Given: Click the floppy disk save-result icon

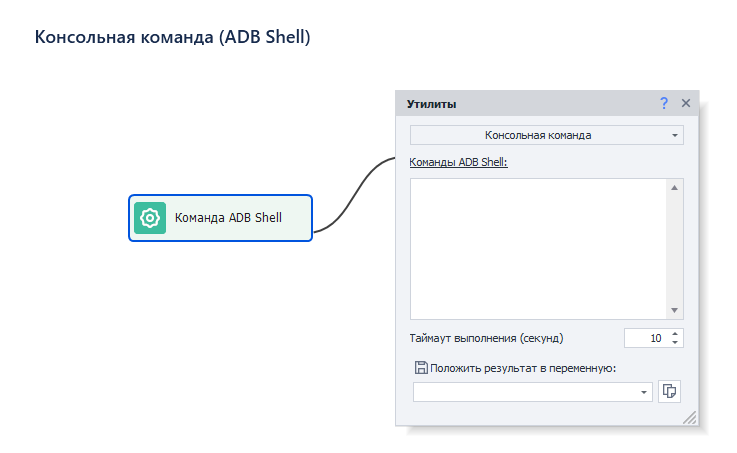Looking at the screenshot, I should coord(421,368).
